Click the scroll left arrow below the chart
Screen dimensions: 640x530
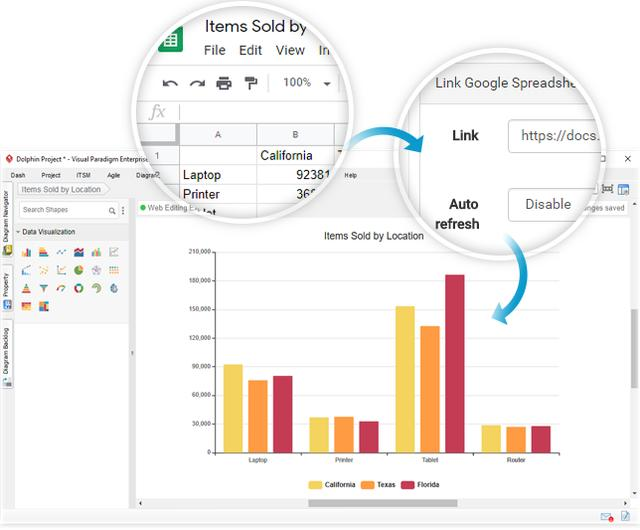point(140,503)
